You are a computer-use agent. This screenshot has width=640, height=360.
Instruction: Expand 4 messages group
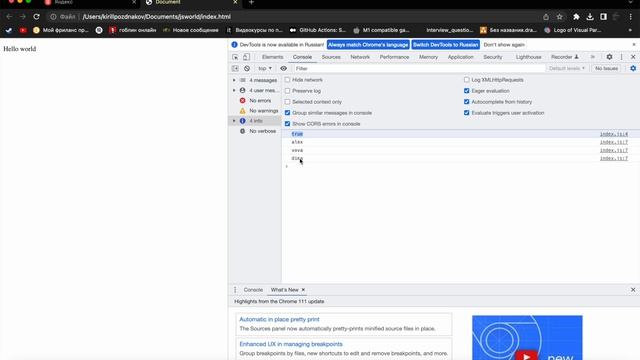234,80
